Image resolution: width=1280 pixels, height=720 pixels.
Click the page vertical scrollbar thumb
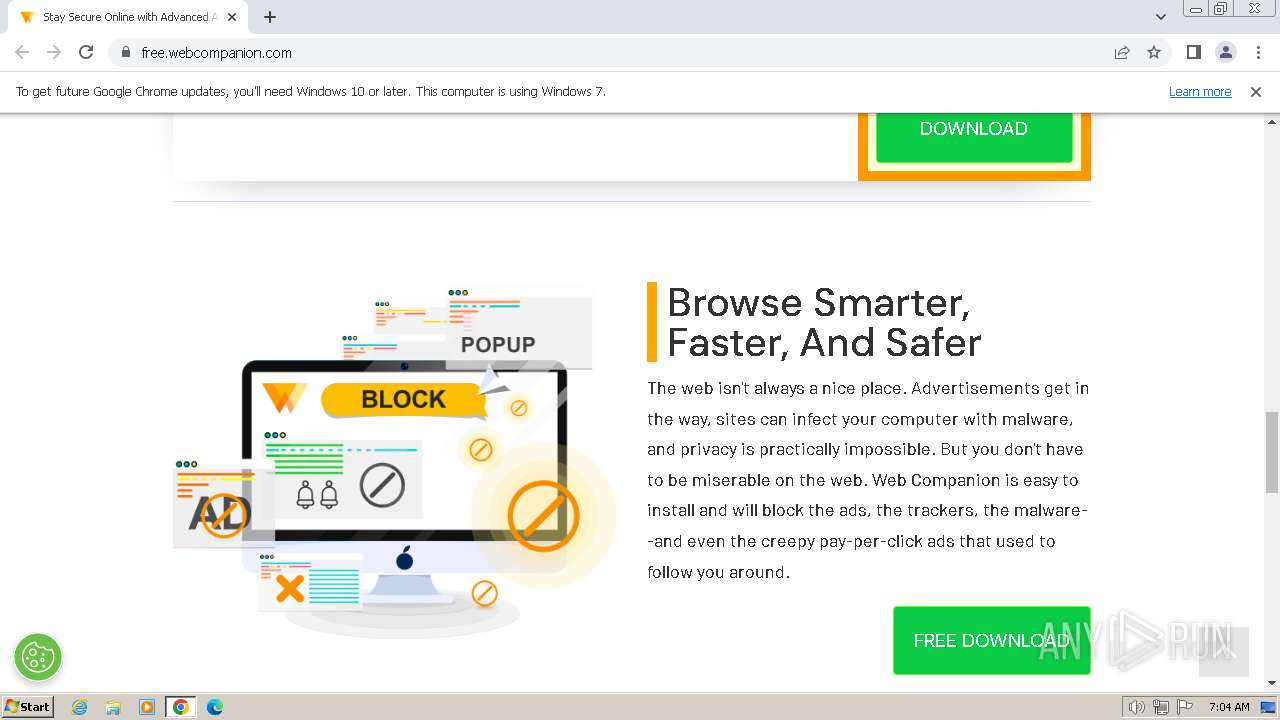pos(1272,452)
